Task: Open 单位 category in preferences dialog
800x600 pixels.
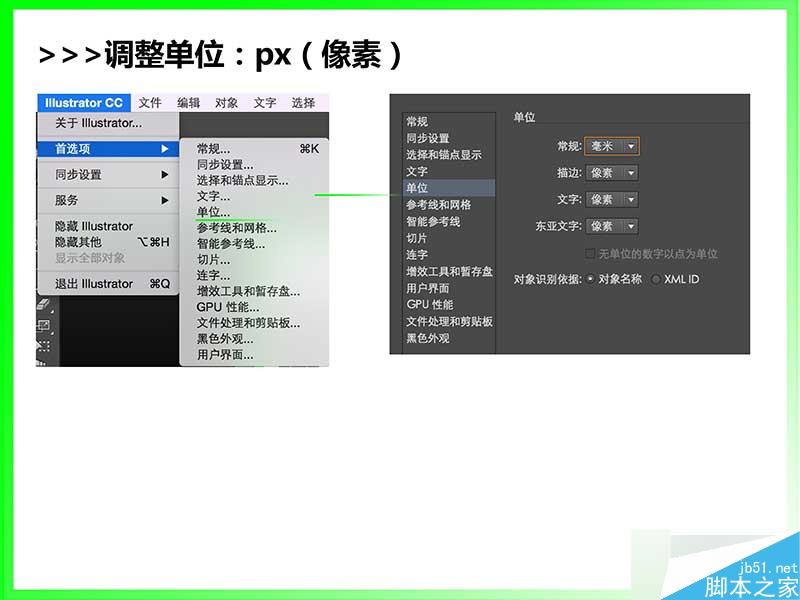Action: coord(449,188)
